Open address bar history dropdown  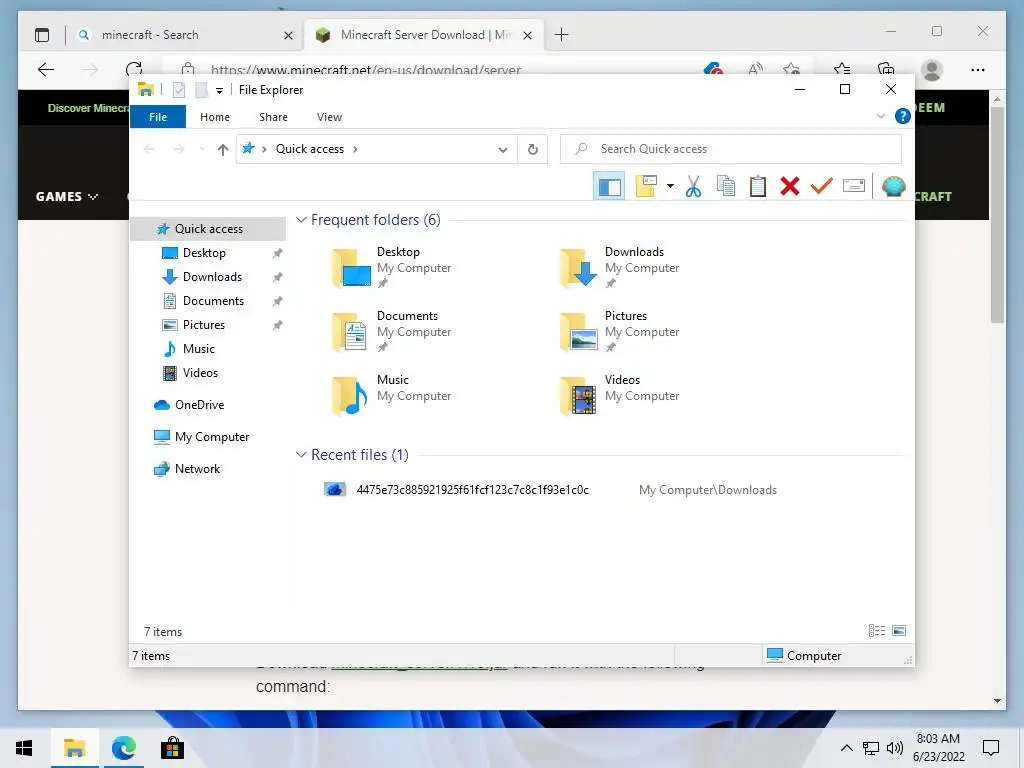click(x=502, y=150)
